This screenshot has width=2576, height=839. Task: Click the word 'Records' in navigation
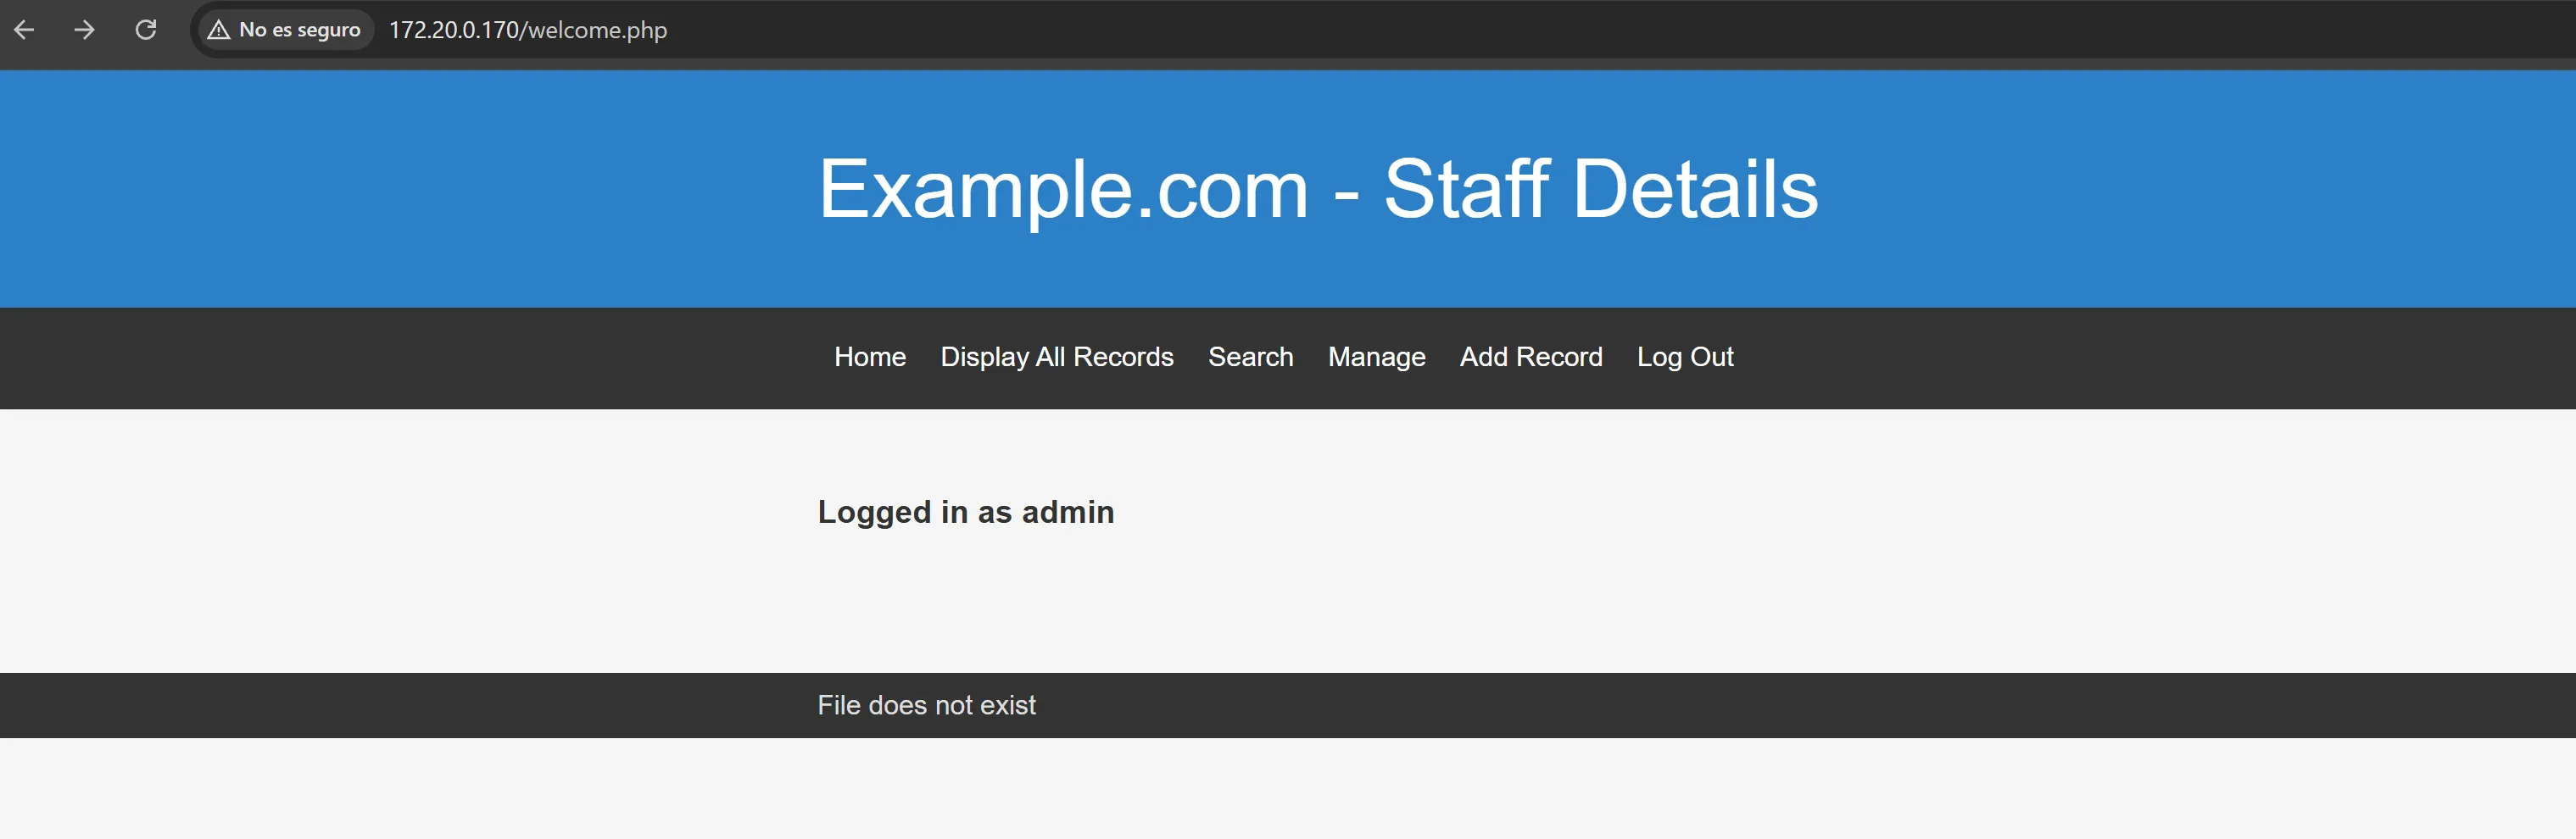click(1122, 357)
